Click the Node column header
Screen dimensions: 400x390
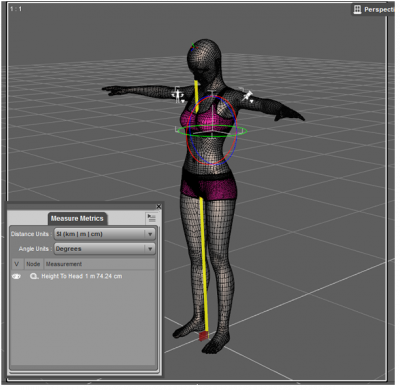tap(33, 264)
